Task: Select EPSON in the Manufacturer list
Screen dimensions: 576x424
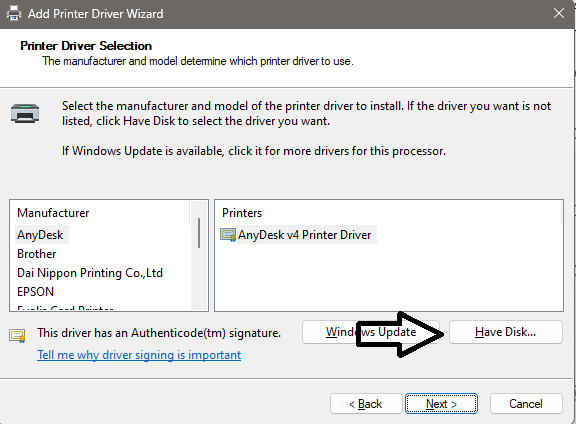Action: [36, 292]
